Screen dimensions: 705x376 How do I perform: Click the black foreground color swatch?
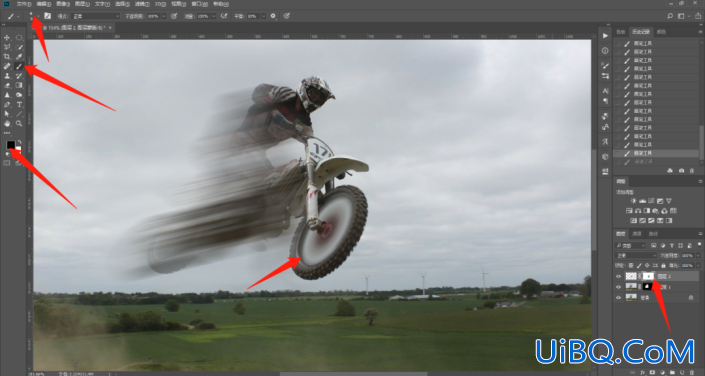click(x=10, y=145)
